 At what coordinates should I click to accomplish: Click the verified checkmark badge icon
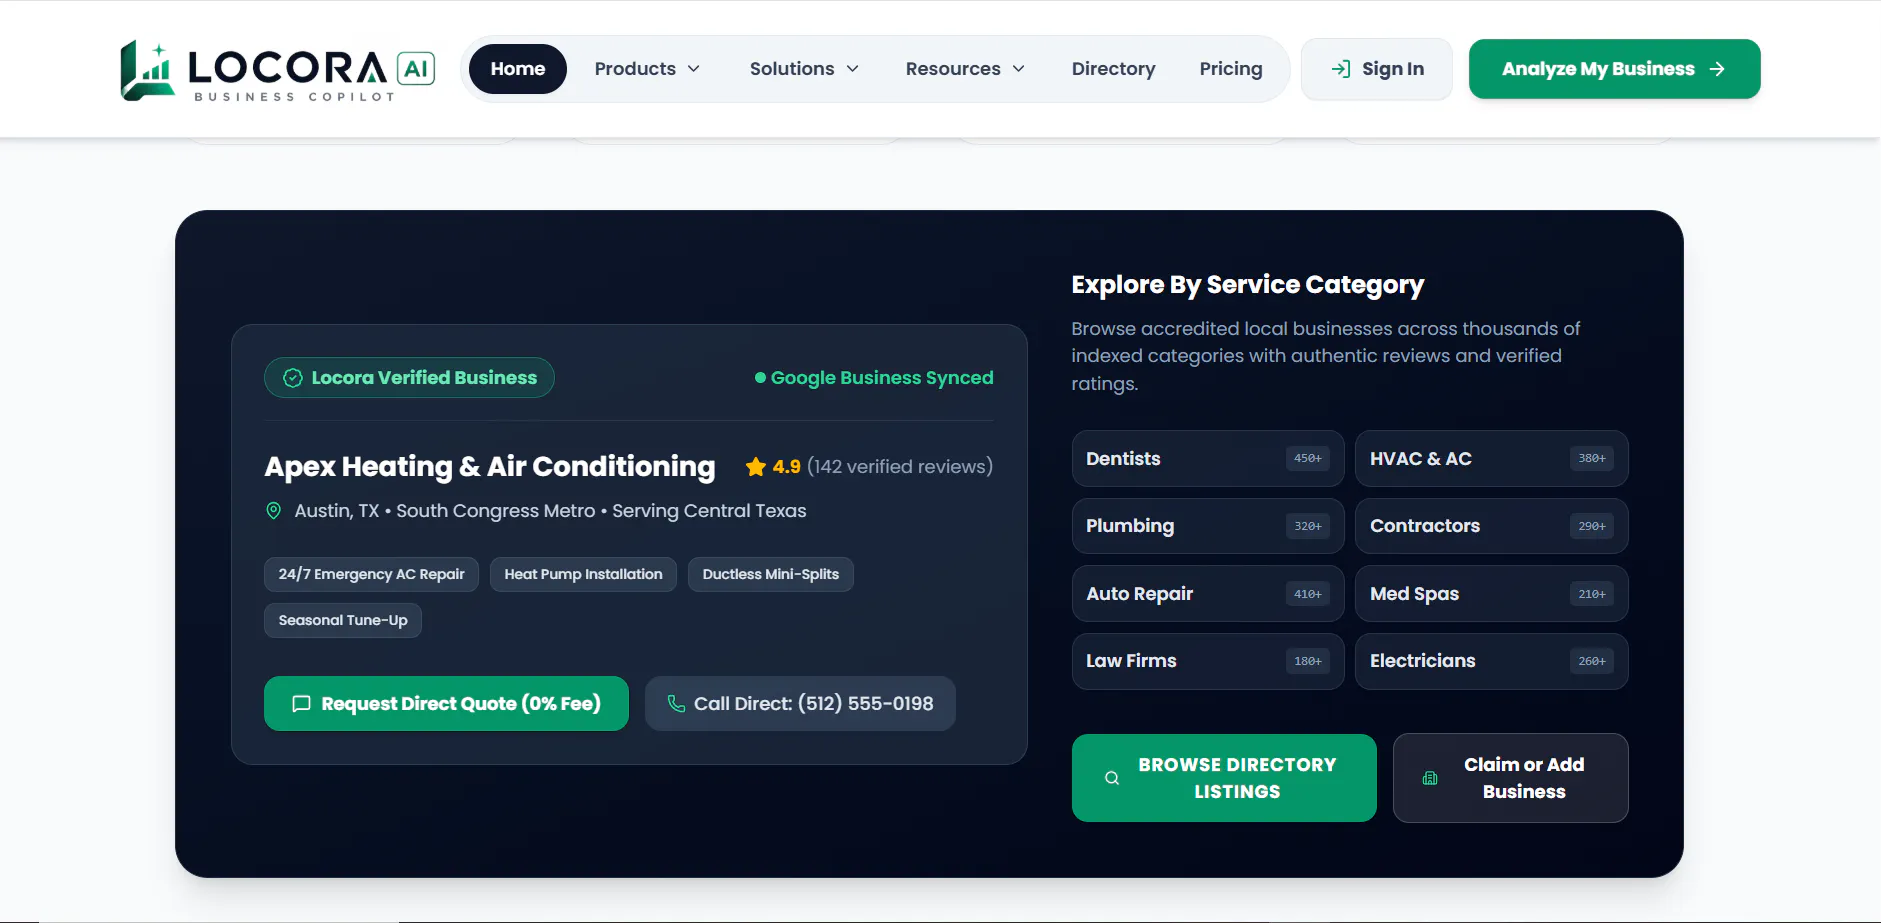[x=293, y=378]
